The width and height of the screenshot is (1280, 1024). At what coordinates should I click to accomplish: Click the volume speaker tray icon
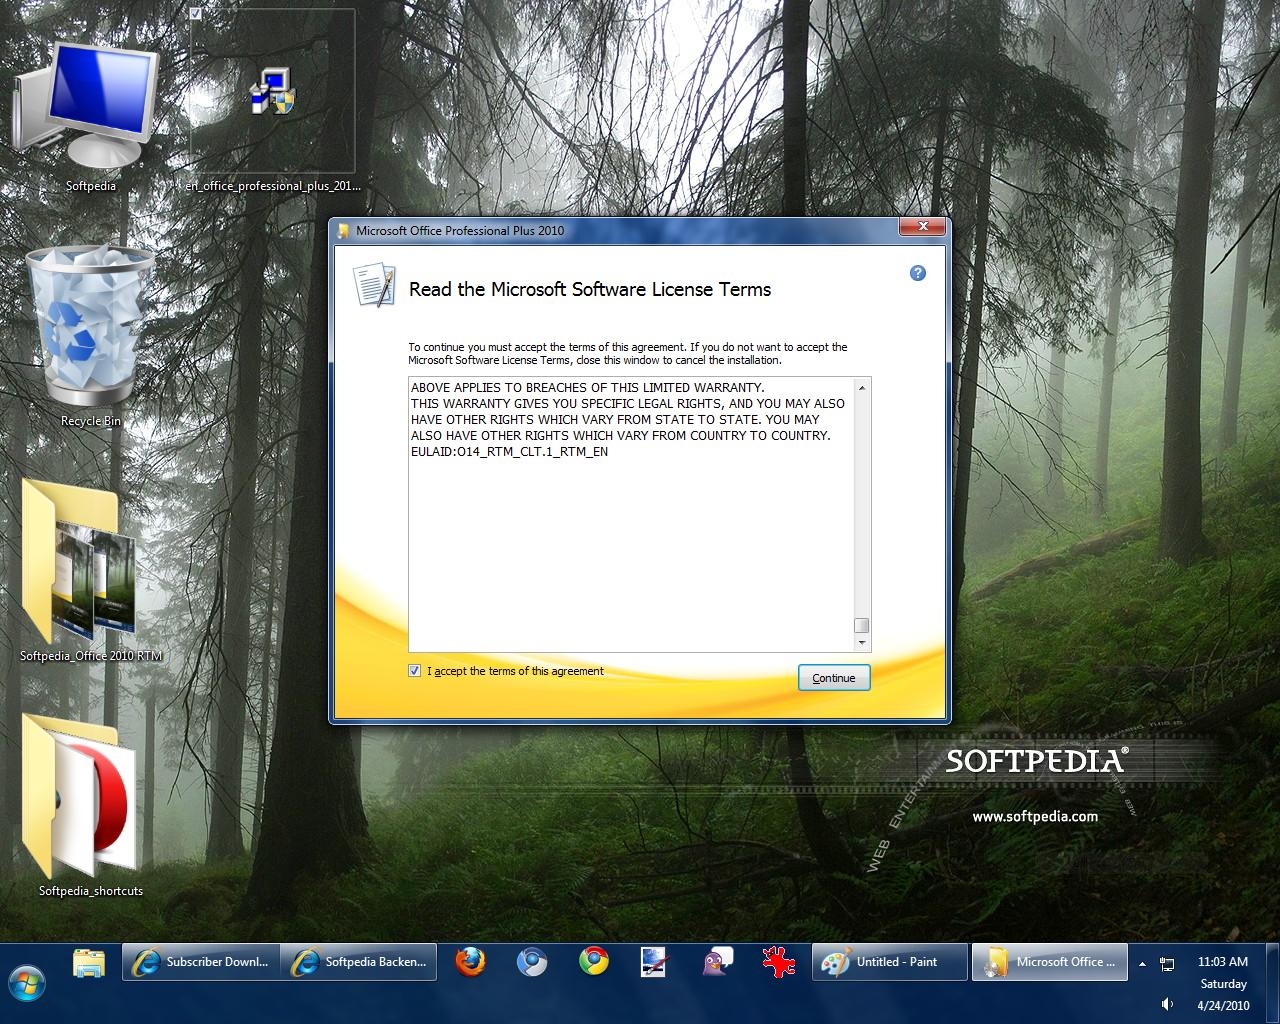pyautogui.click(x=1167, y=1004)
